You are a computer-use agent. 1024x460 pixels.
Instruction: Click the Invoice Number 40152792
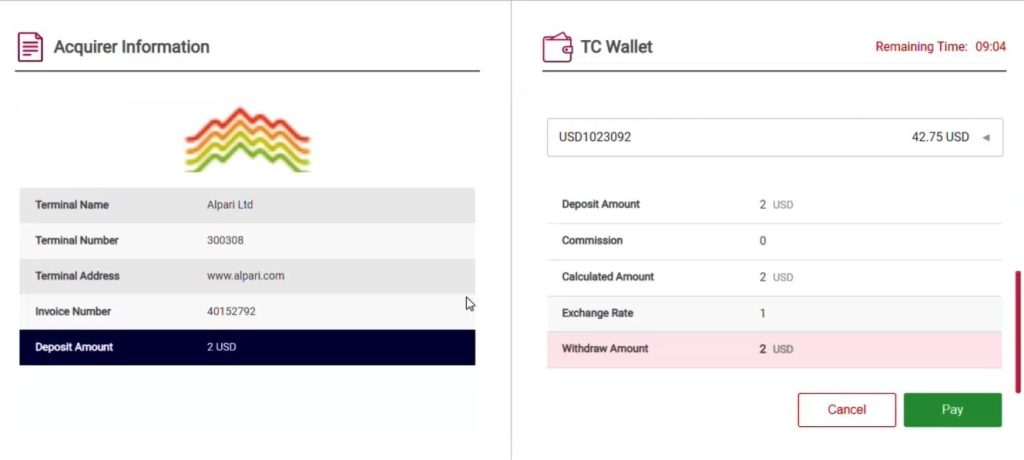[231, 312]
